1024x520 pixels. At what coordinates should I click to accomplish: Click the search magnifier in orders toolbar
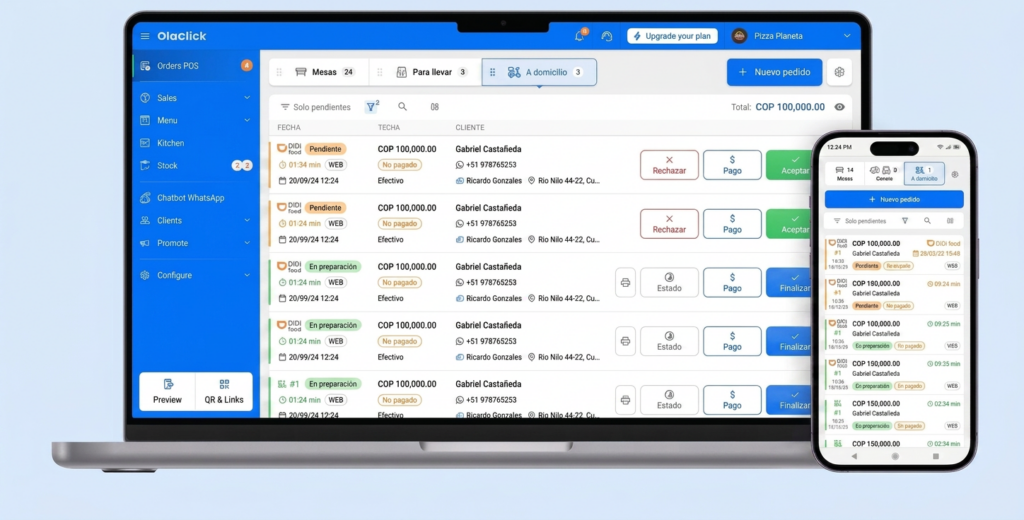point(402,106)
